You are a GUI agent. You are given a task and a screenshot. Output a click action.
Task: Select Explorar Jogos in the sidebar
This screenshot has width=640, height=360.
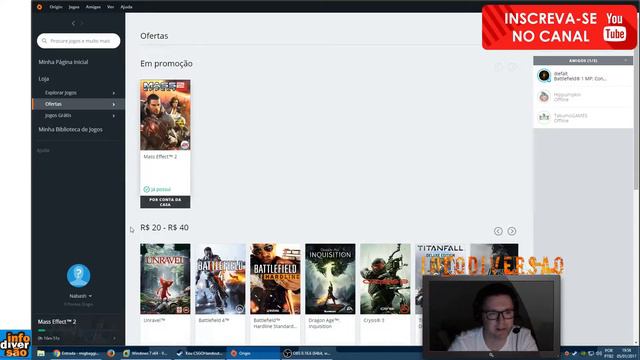click(61, 93)
